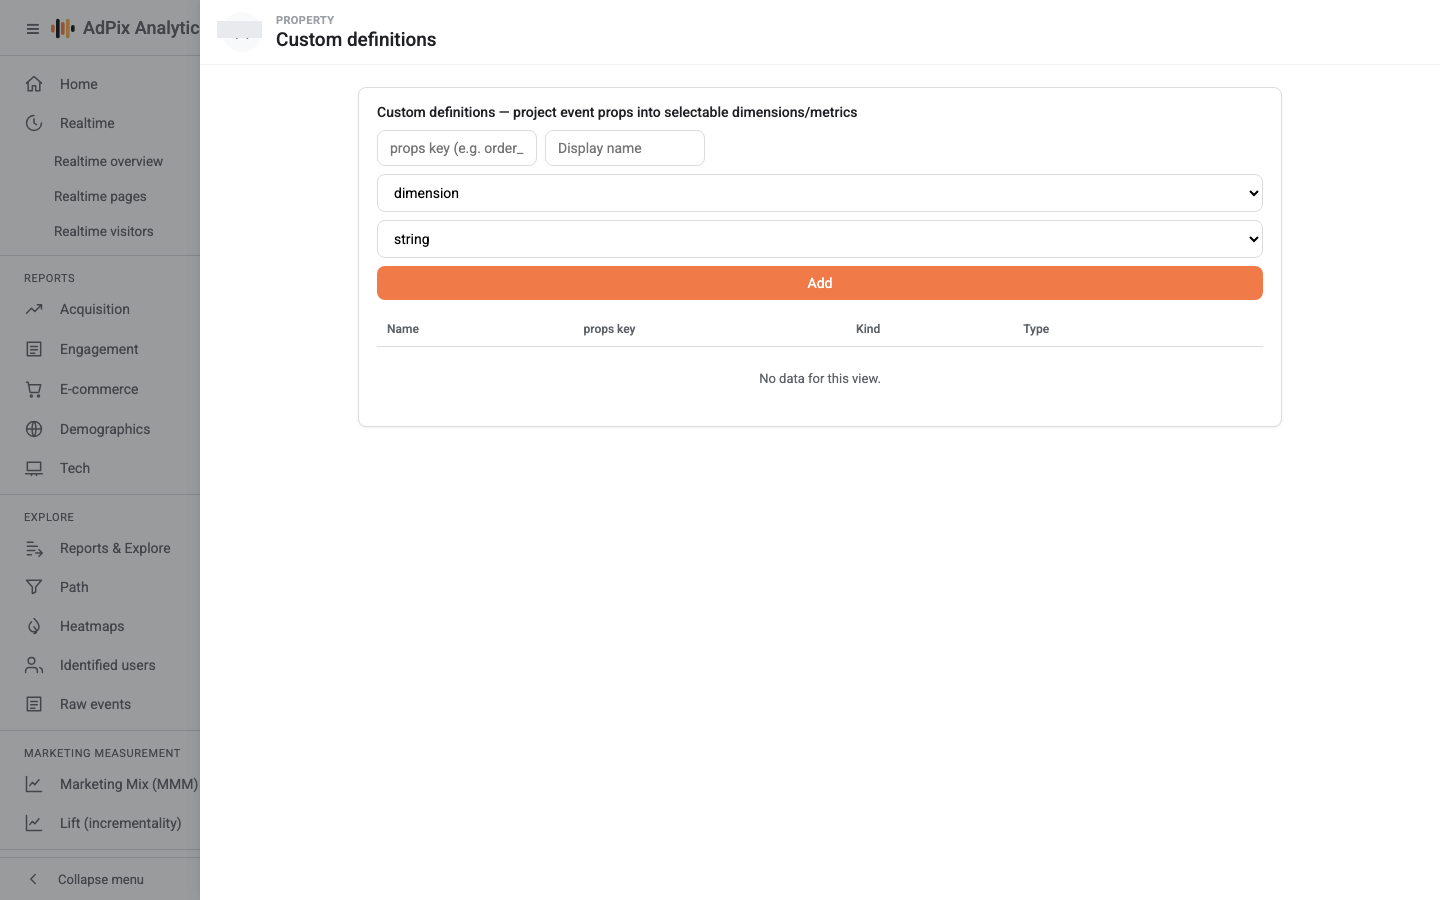Focus the Display name input field
Image resolution: width=1440 pixels, height=900 pixels.
[625, 148]
